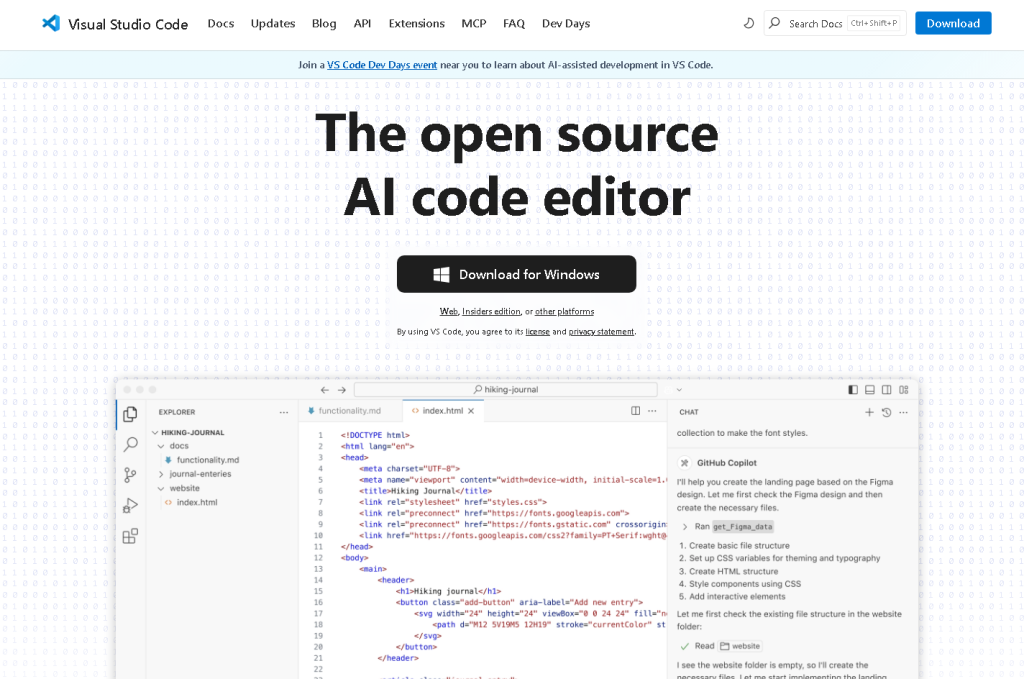Click the Search Docs input field
1024x679 pixels.
[x=815, y=23]
